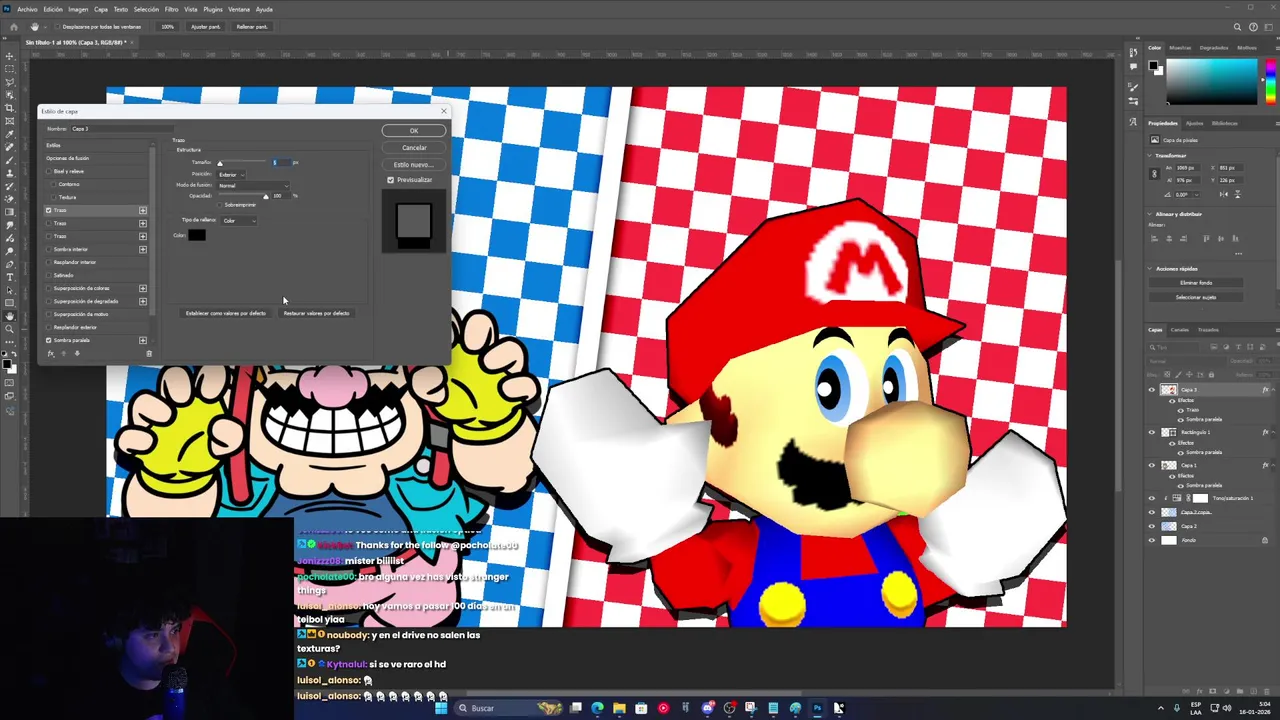Switch to the Muestras tab
The height and width of the screenshot is (720, 1280).
point(1180,47)
